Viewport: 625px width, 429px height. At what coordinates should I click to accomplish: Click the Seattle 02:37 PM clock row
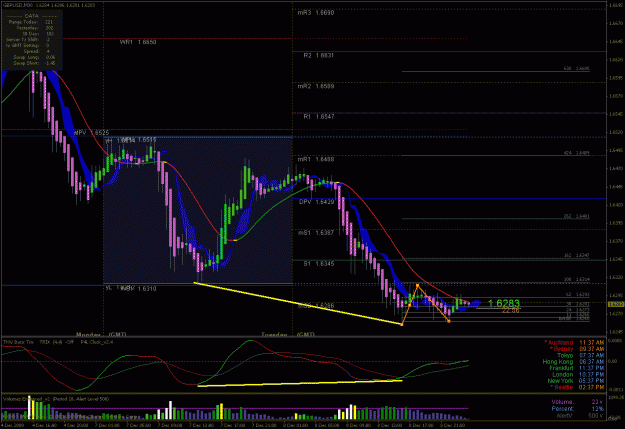point(577,387)
